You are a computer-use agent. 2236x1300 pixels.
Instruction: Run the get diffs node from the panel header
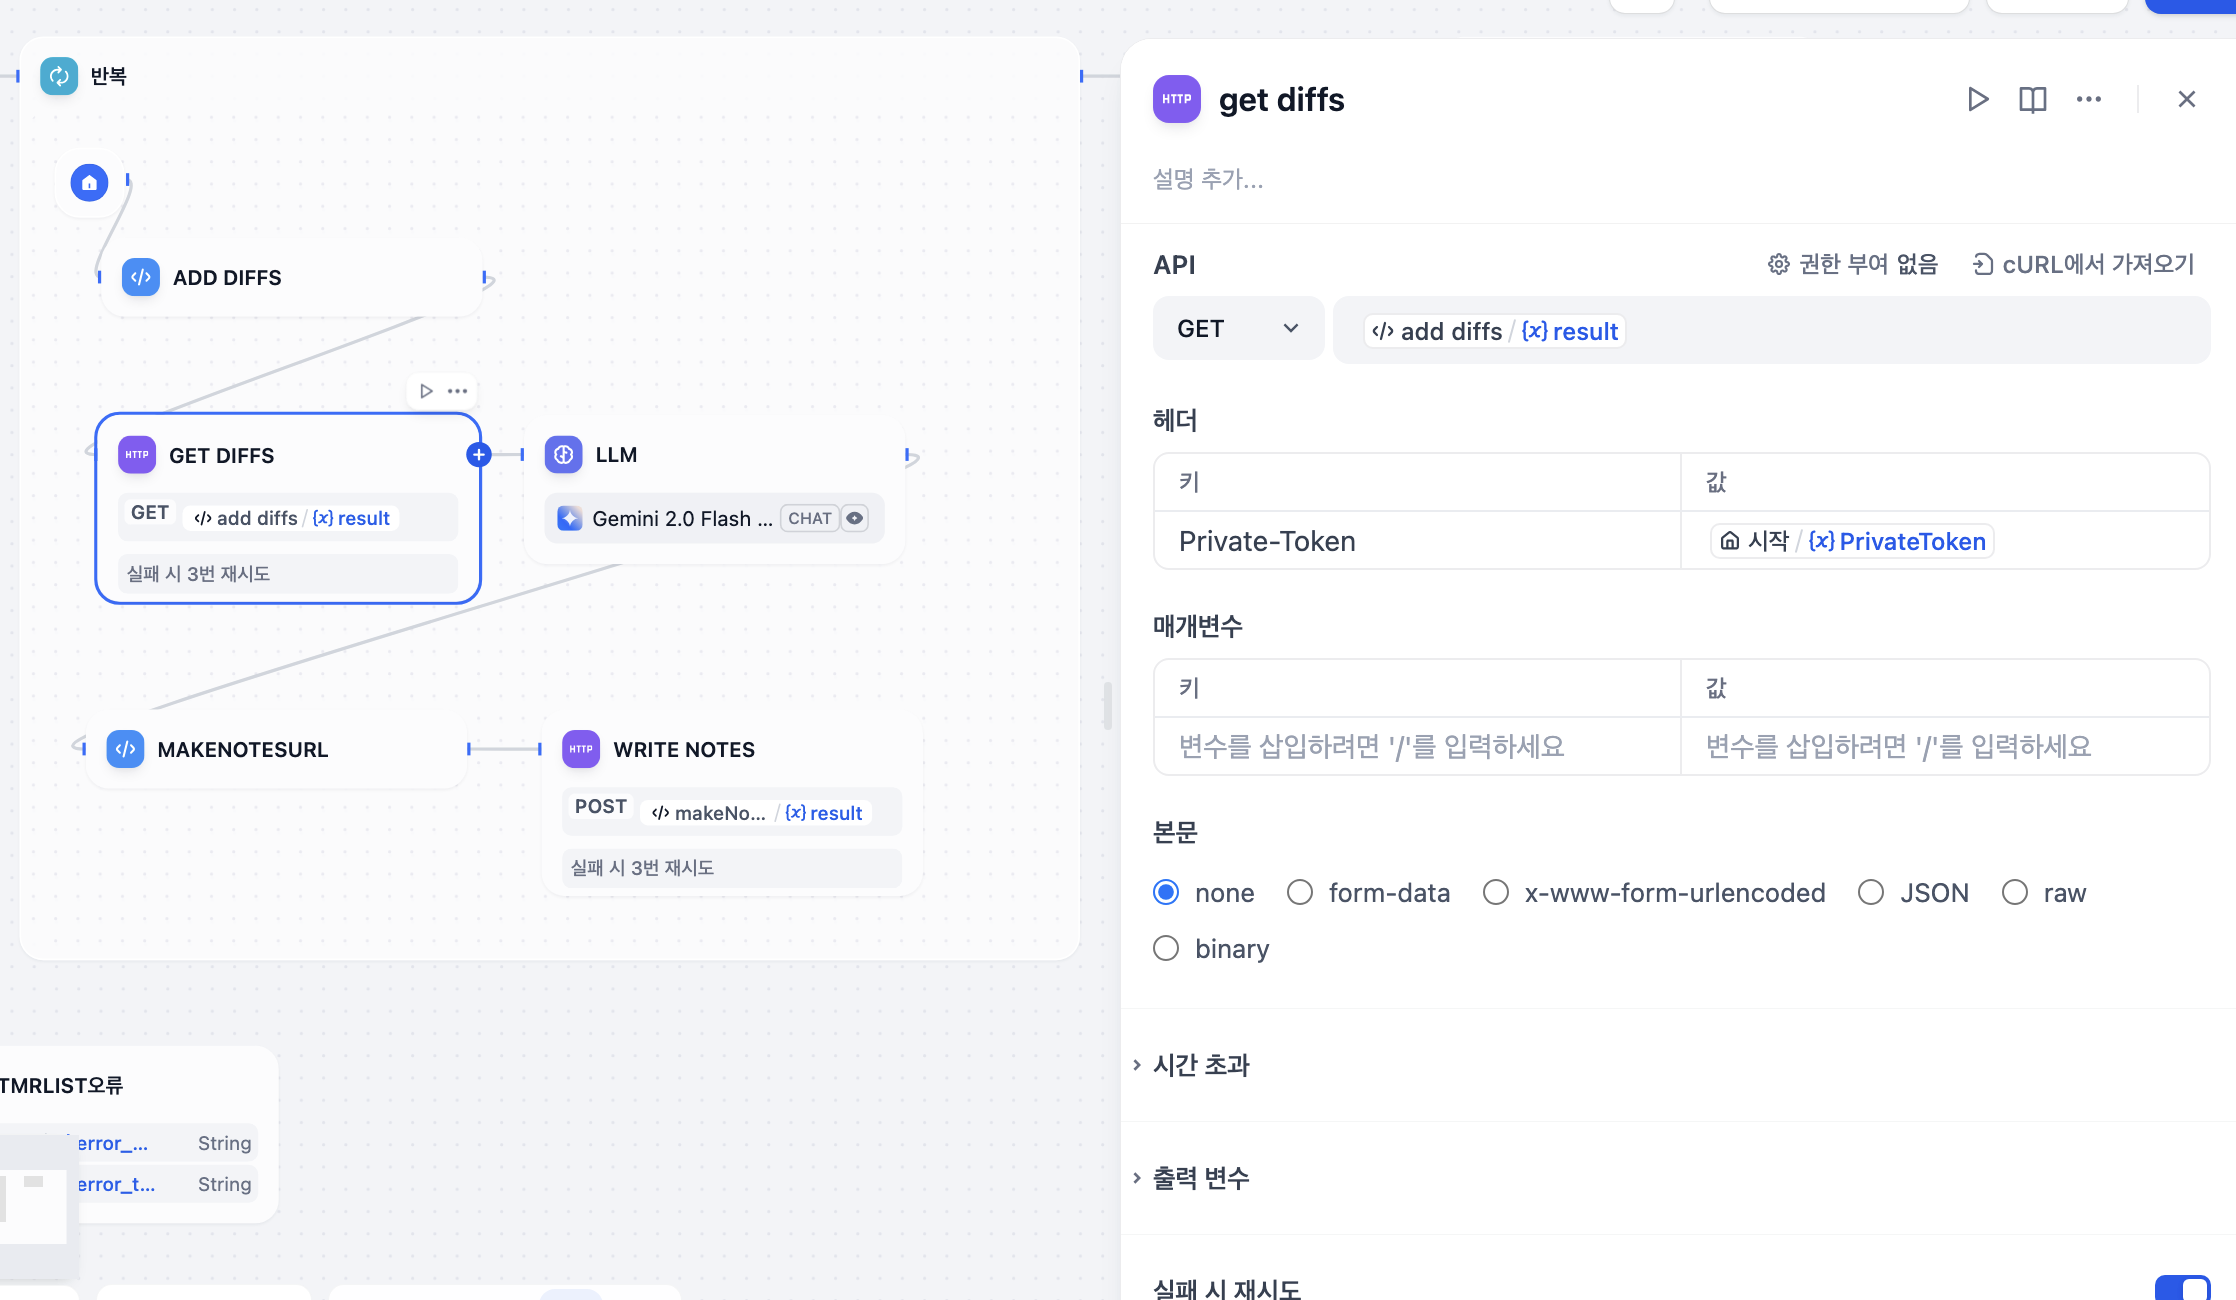tap(1977, 99)
